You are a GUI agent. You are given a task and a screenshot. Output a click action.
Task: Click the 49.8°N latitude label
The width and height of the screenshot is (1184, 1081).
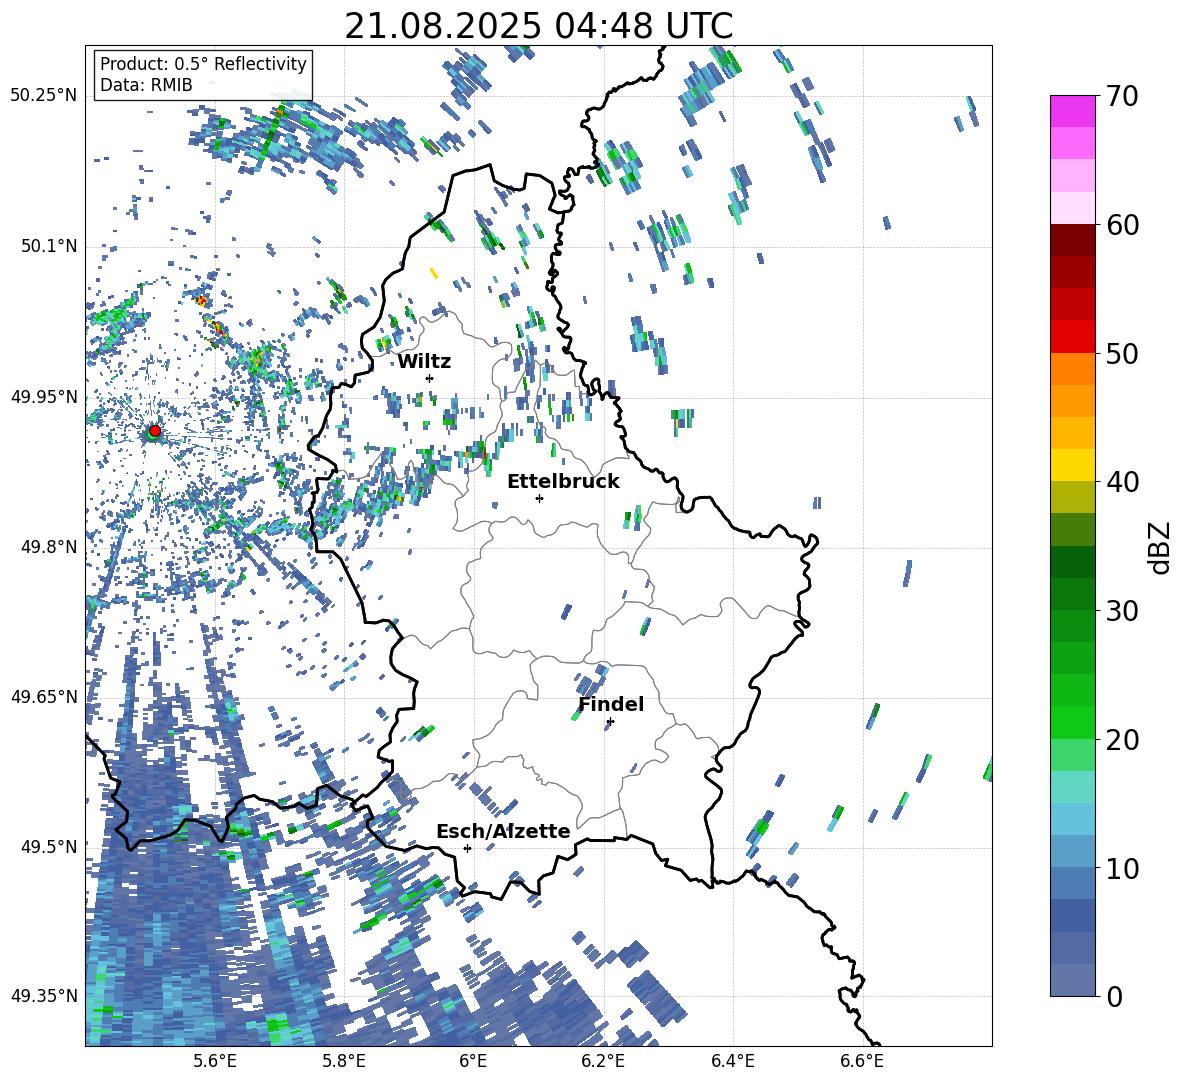click(49, 547)
